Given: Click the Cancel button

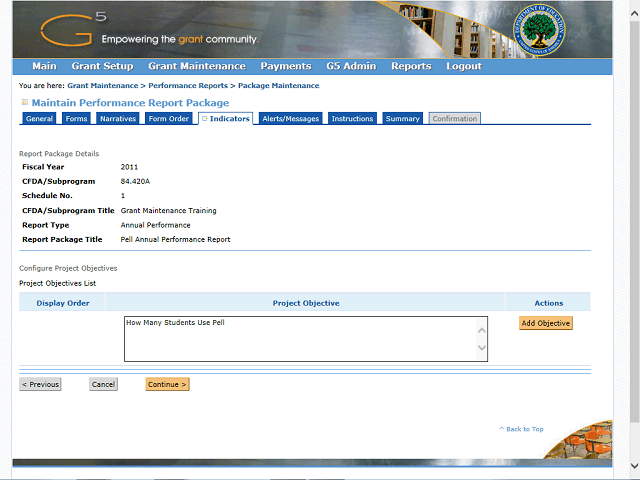Looking at the screenshot, I should click(x=103, y=384).
